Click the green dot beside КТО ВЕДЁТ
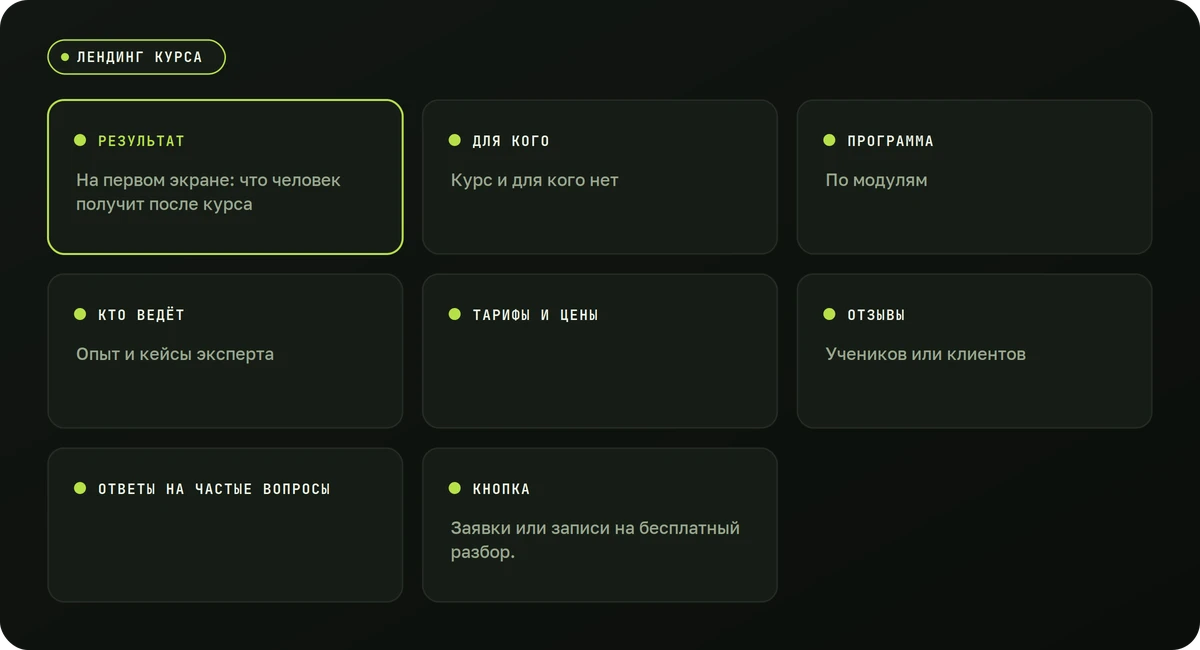The width and height of the screenshot is (1200, 650). click(x=80, y=314)
